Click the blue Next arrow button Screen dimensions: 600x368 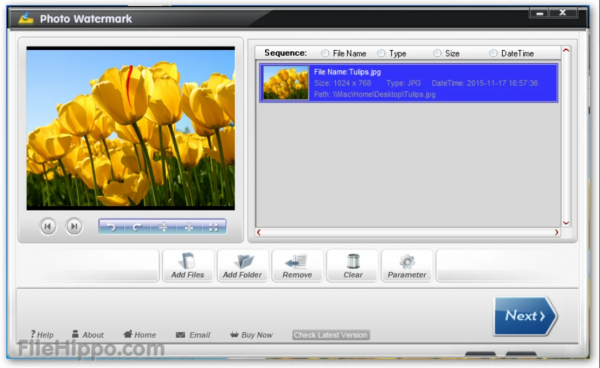coord(525,316)
